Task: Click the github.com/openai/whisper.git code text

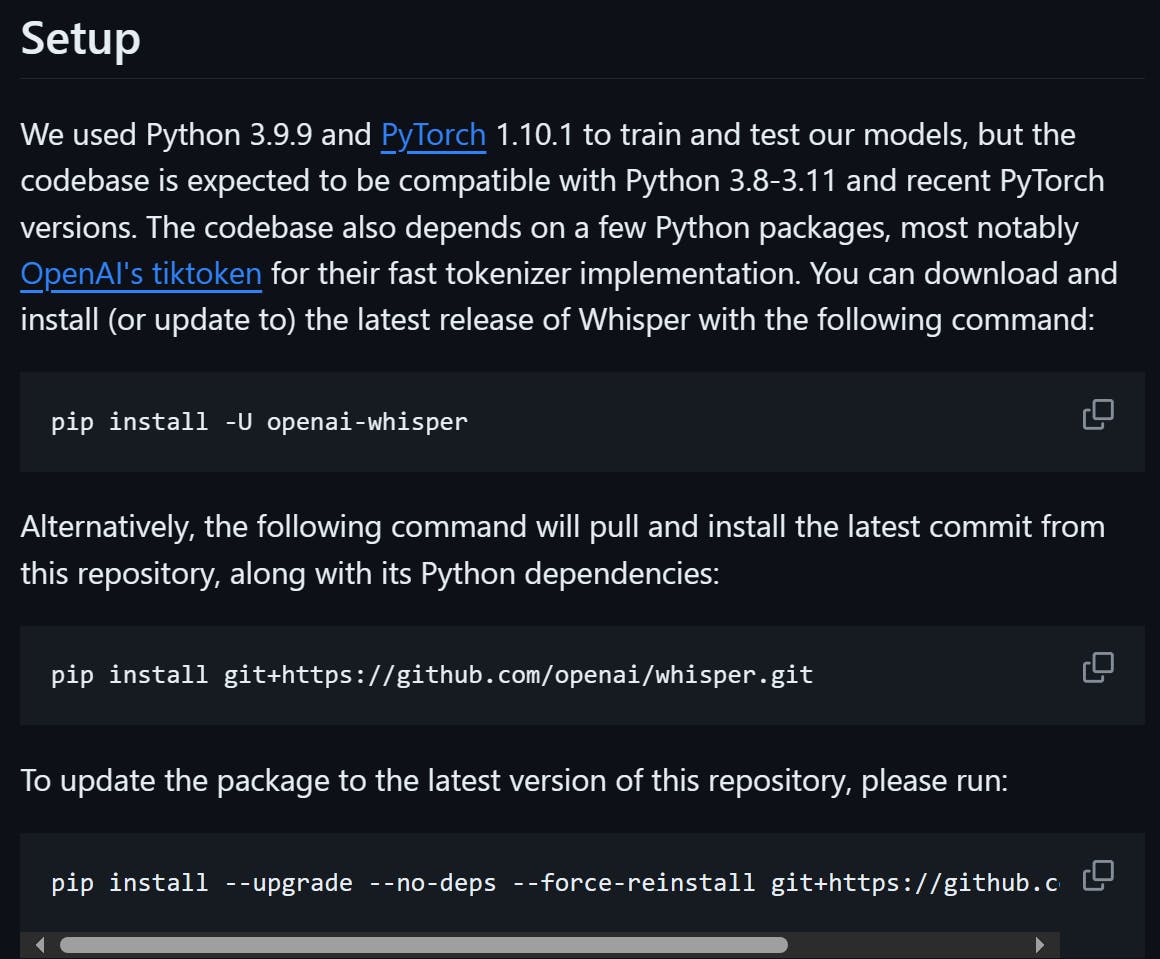Action: [x=518, y=675]
